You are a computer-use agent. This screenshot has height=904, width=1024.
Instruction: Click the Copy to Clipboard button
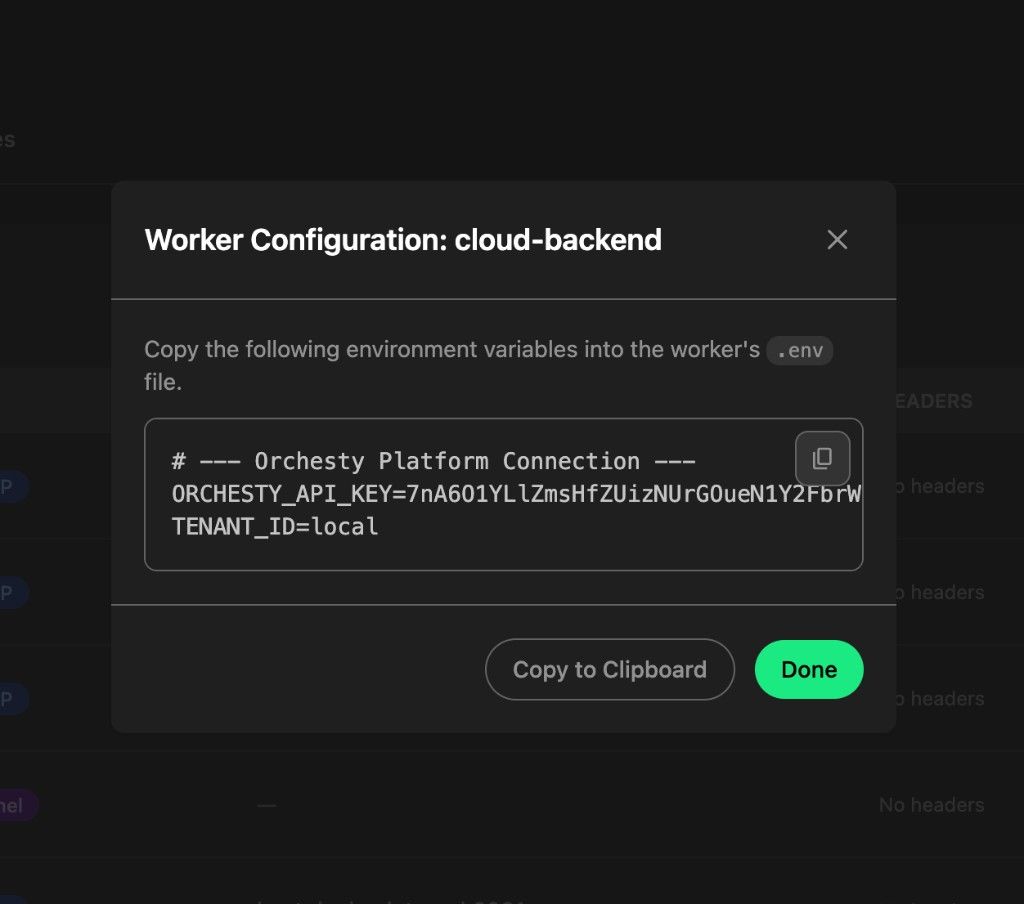(609, 670)
